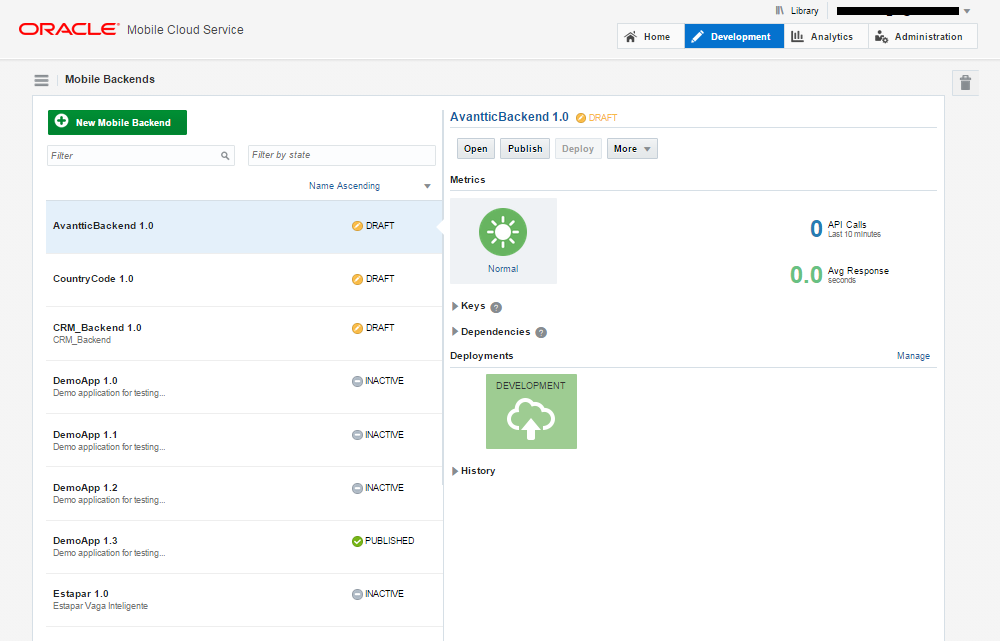Focus the Filter search field
Image resolution: width=1000 pixels, height=641 pixels.
tap(140, 156)
